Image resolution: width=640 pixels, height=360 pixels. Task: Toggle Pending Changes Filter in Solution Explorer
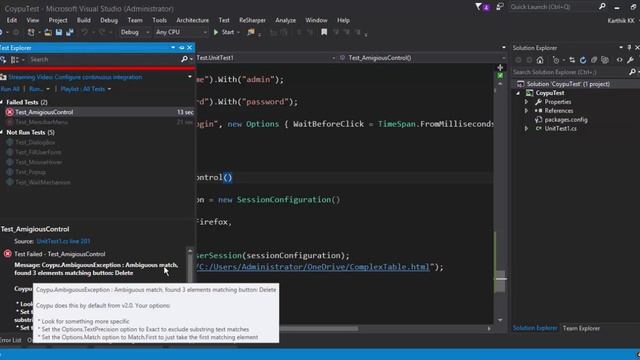[x=556, y=60]
